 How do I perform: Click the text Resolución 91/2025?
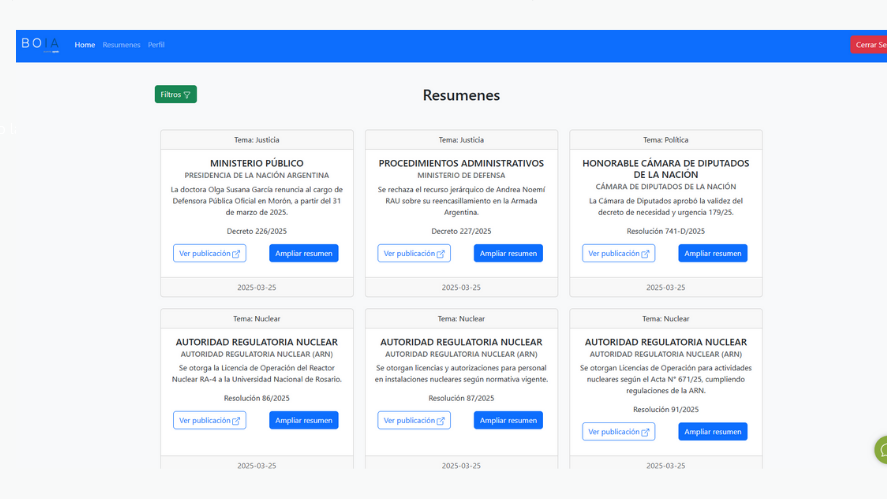coord(666,409)
